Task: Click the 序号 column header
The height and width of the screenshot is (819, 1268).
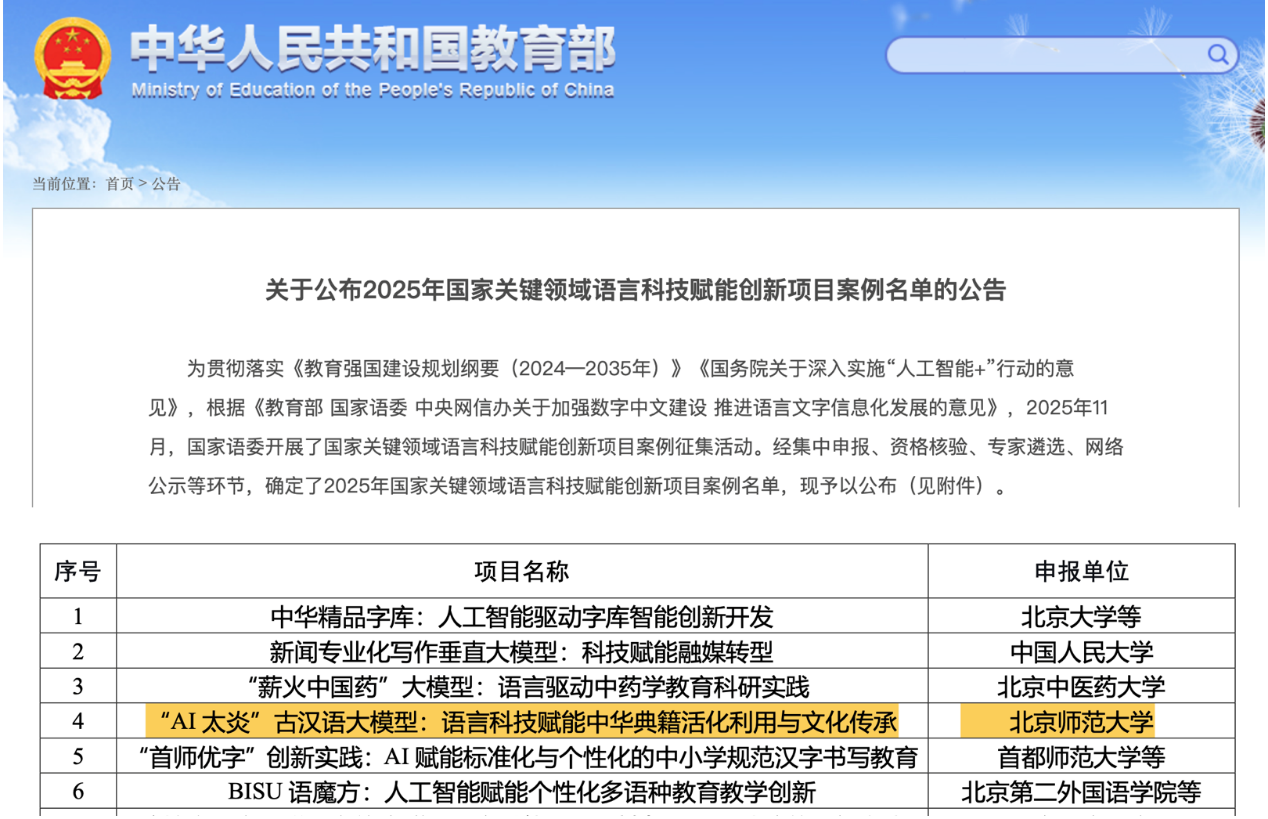Action: click(78, 571)
